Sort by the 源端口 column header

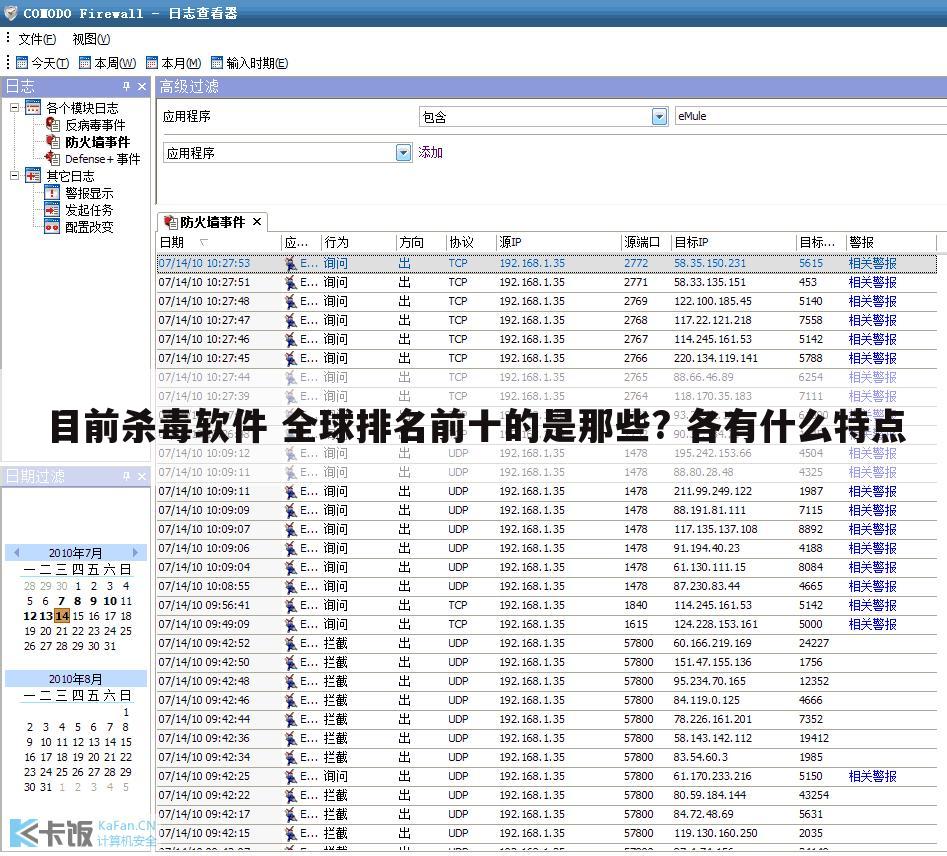pos(646,242)
